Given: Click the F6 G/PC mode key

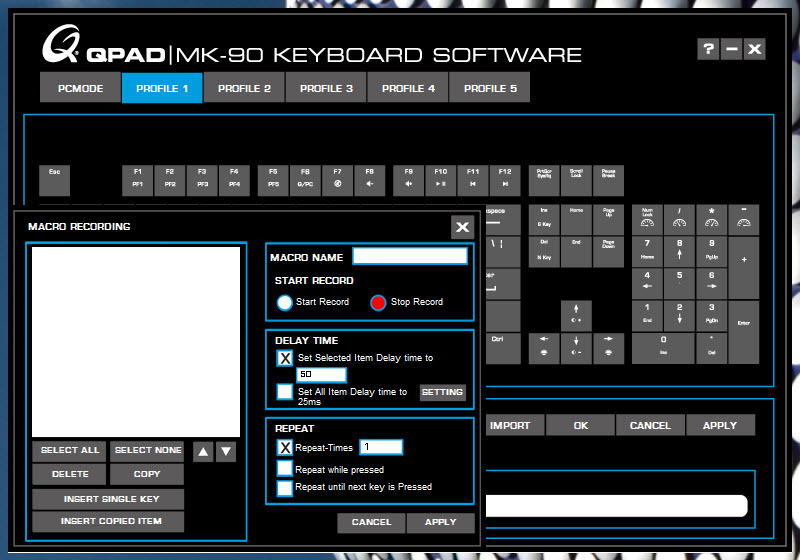Looking at the screenshot, I should (x=305, y=181).
